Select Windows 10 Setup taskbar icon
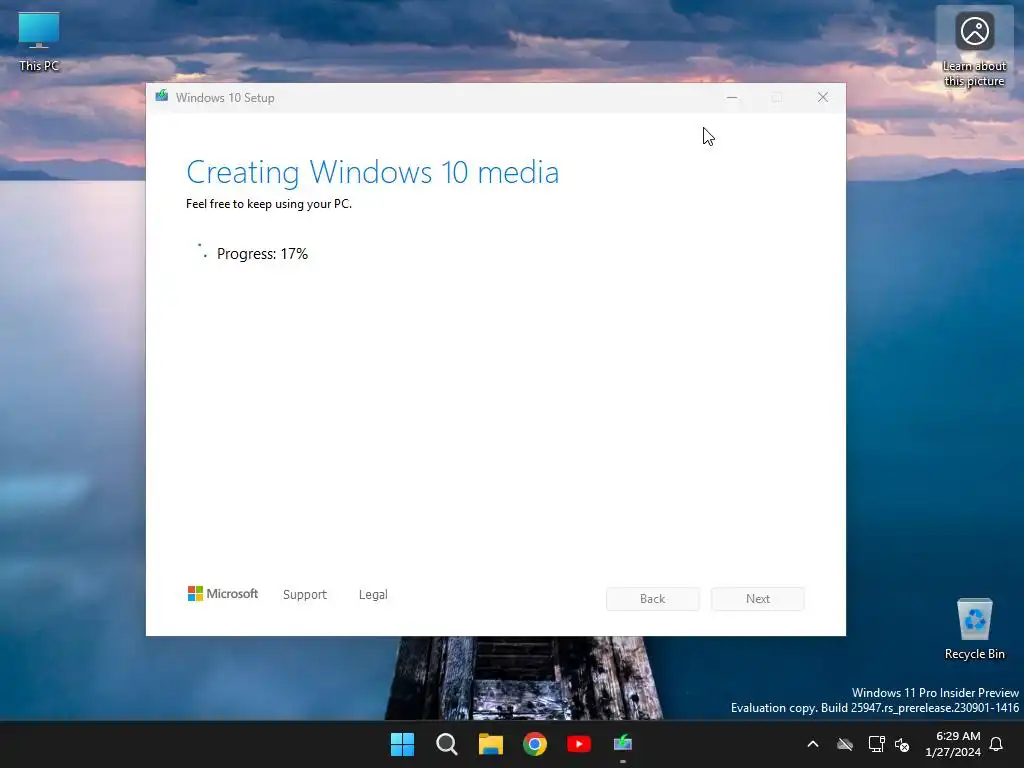1024x768 pixels. click(622, 744)
